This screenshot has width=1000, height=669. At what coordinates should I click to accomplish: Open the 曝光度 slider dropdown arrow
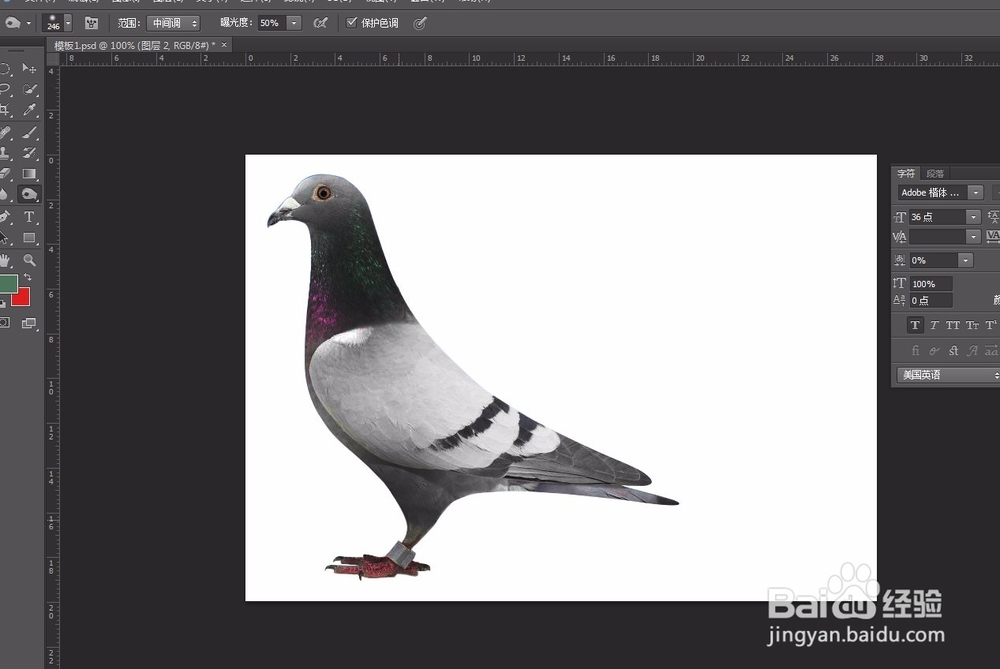pos(294,23)
